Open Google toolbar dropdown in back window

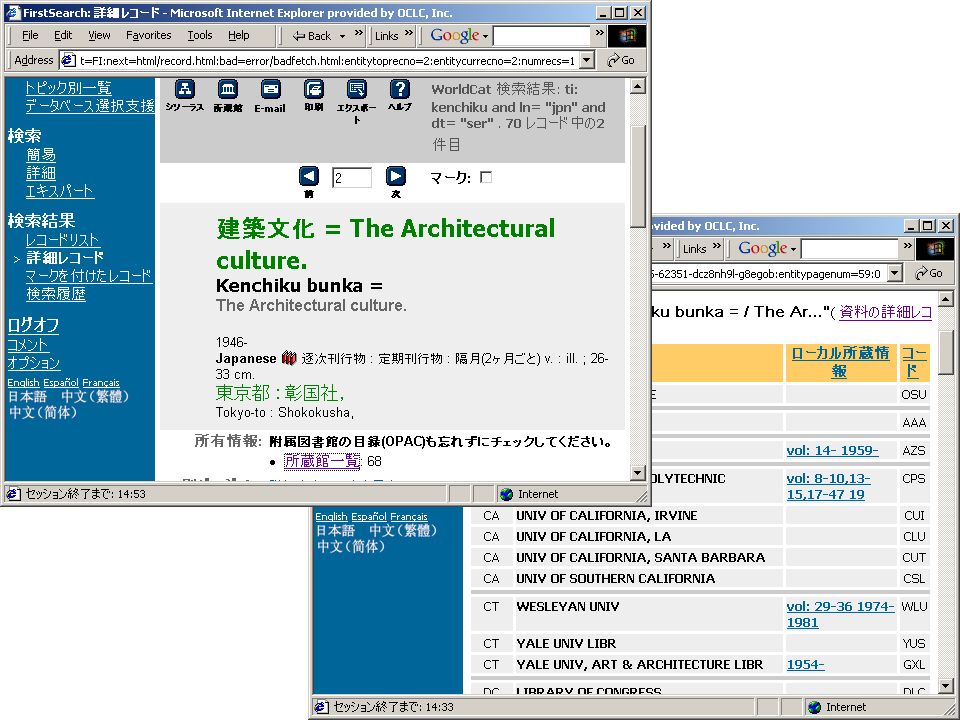coord(793,249)
